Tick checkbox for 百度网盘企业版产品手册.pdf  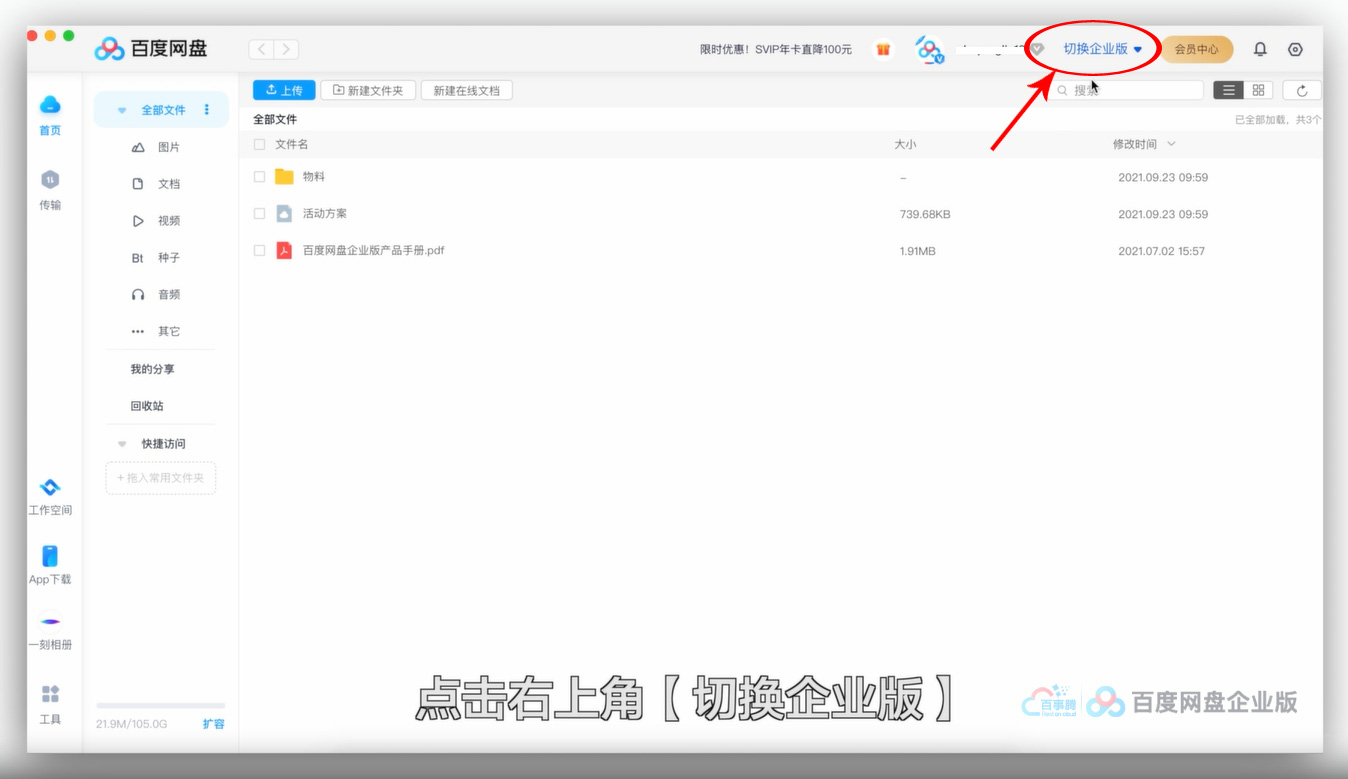(x=260, y=251)
